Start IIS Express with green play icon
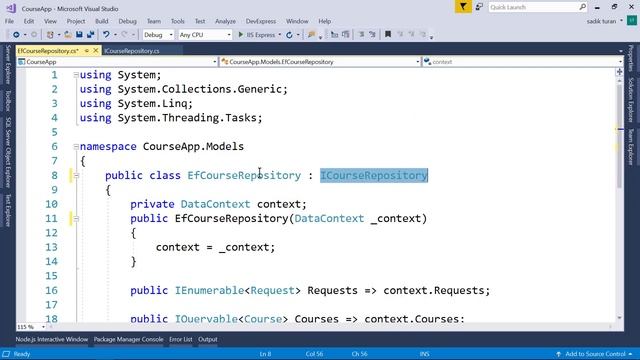 click(240, 35)
